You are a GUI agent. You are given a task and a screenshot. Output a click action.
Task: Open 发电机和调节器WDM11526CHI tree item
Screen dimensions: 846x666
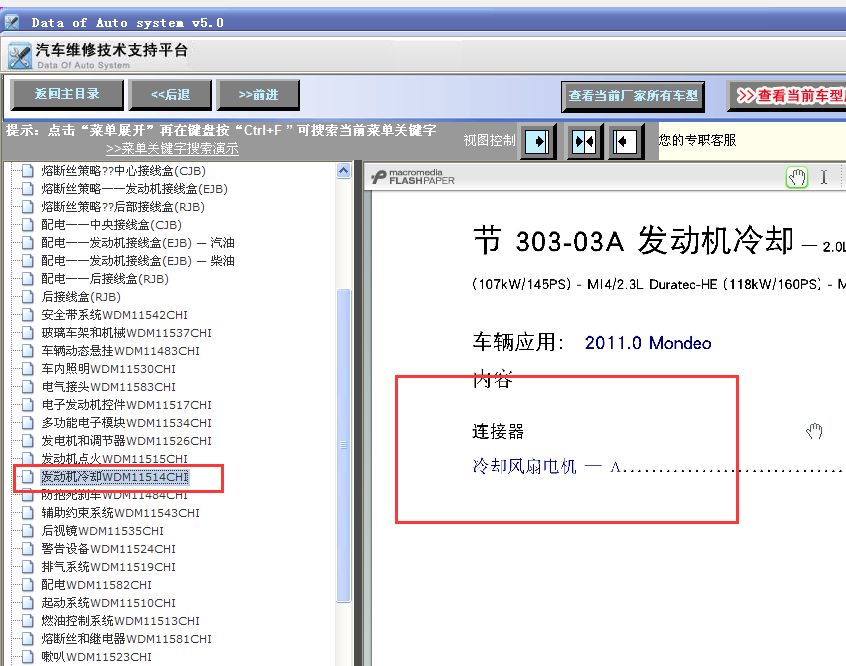pos(126,441)
